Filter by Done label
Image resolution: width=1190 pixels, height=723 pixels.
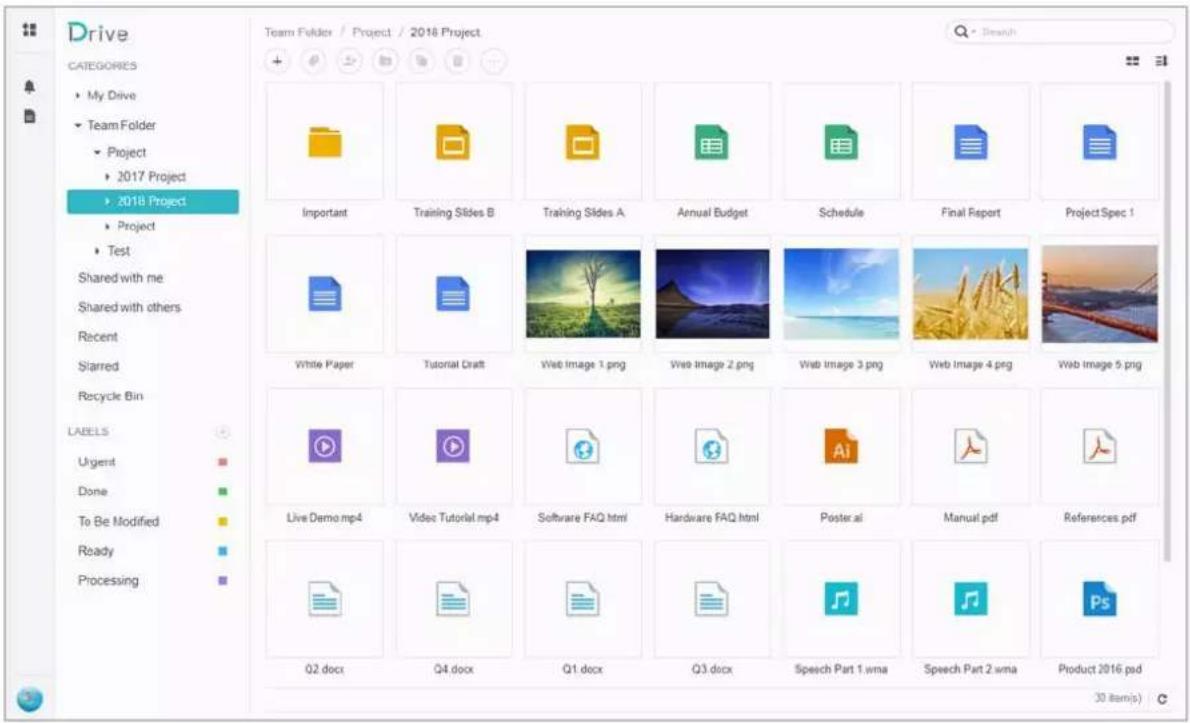click(x=93, y=492)
